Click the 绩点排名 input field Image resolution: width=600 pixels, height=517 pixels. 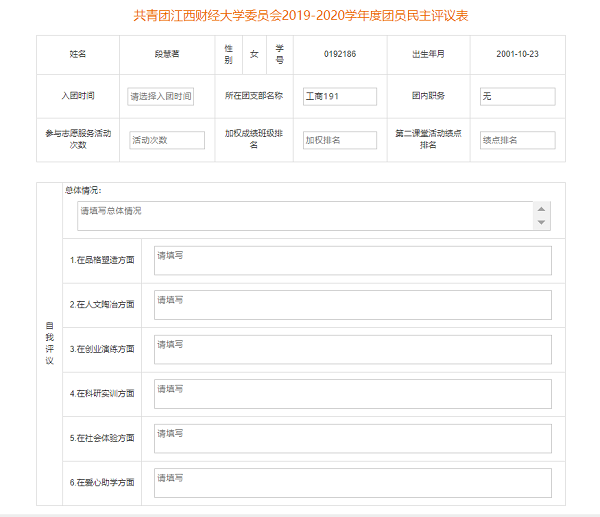(517, 140)
